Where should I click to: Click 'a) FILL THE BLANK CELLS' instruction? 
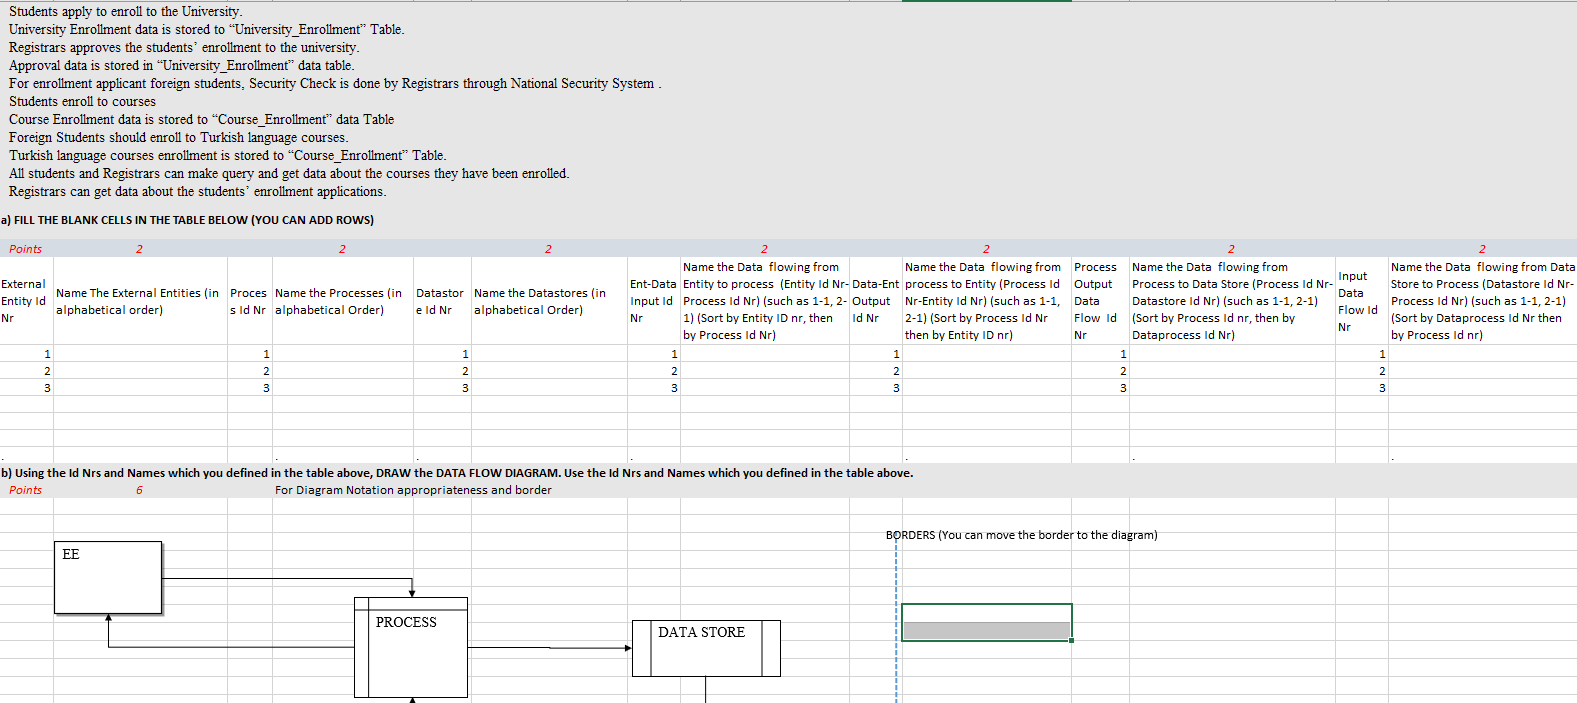tap(187, 220)
